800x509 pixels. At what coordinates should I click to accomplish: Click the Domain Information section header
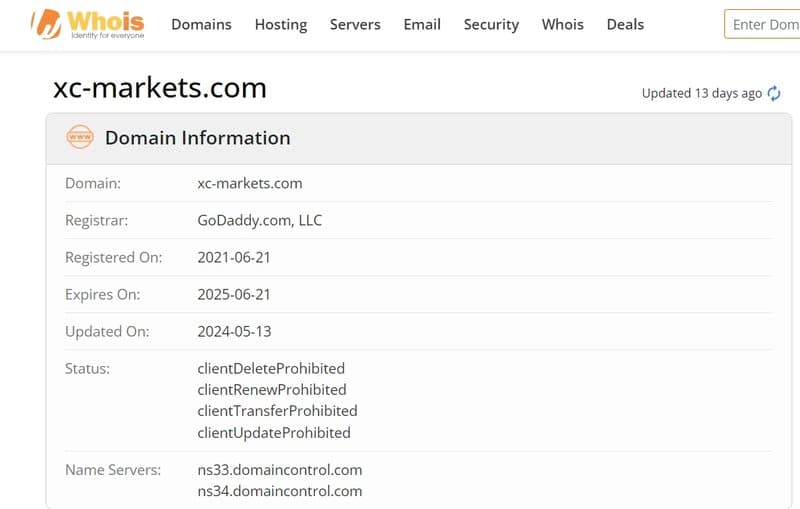tap(419, 138)
